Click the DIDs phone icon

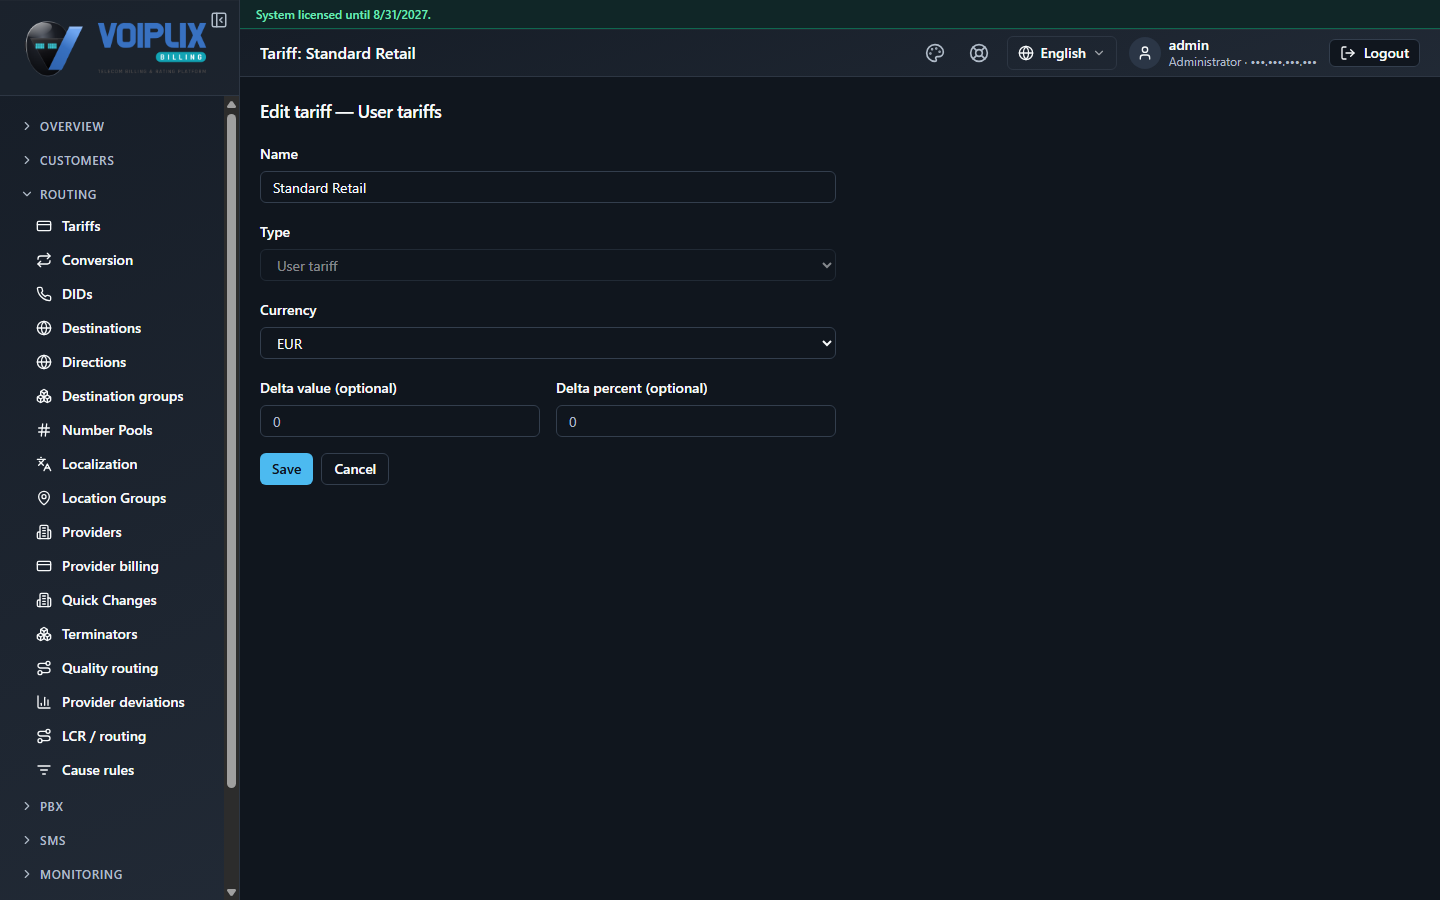tap(44, 294)
